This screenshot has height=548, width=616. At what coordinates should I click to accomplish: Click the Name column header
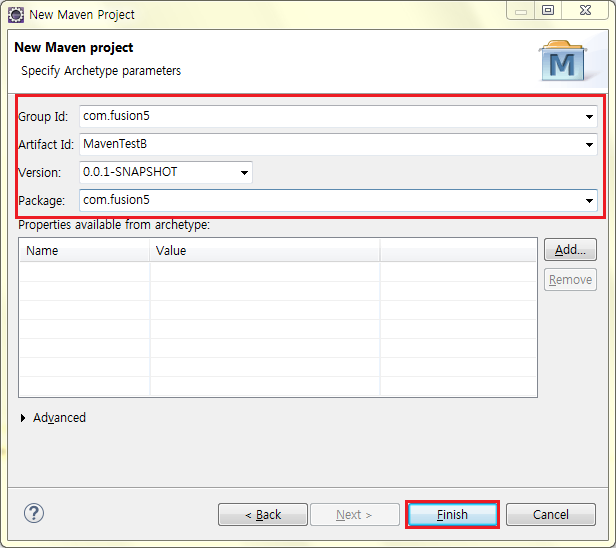point(84,251)
